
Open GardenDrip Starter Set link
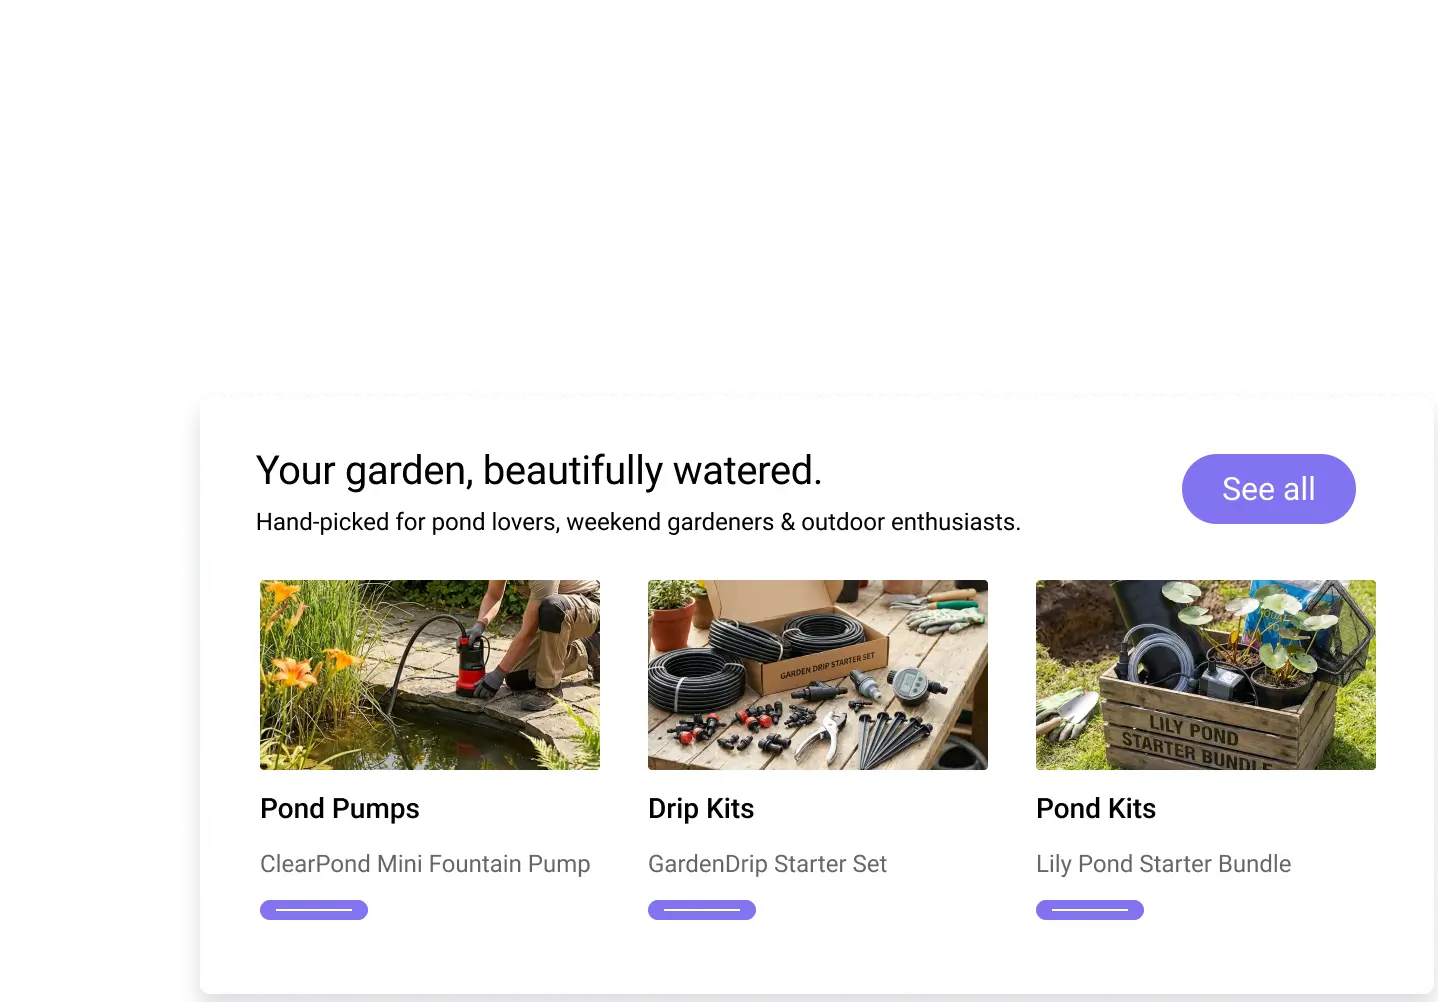point(767,864)
